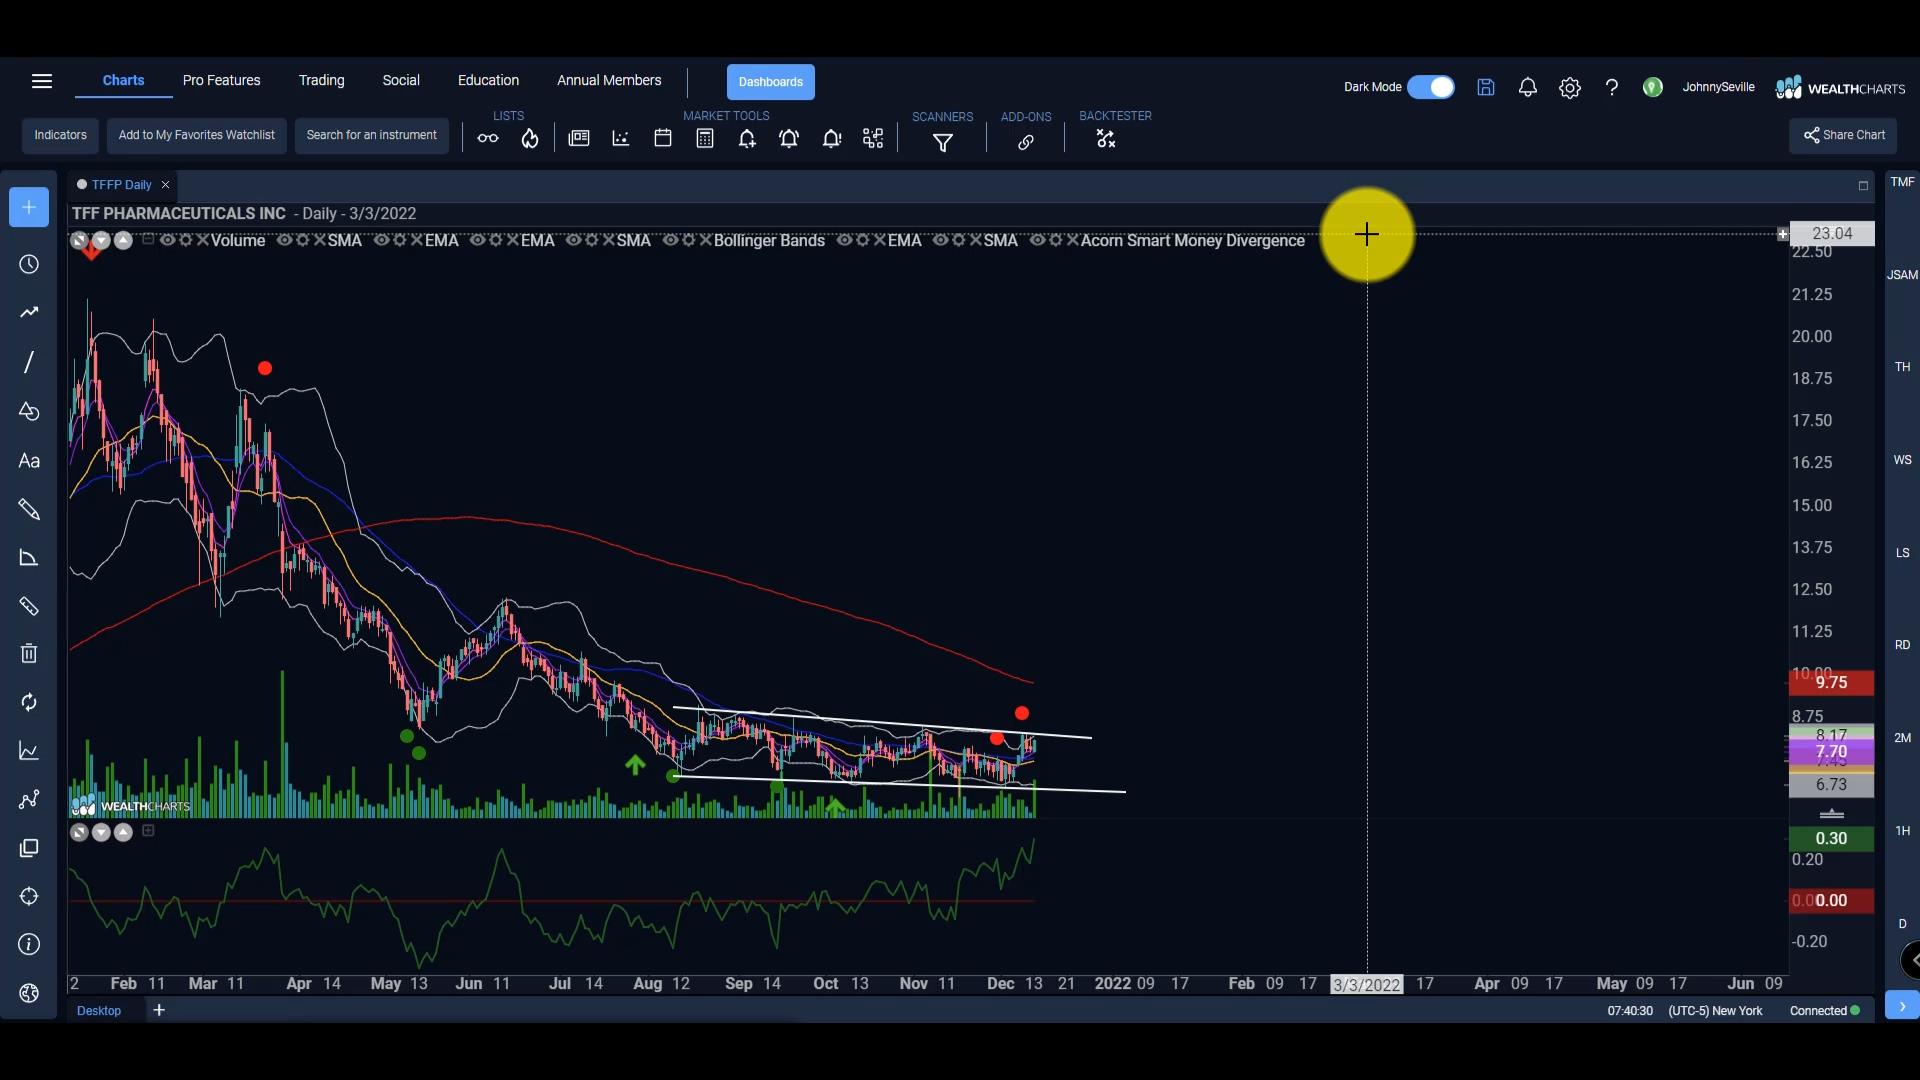Open the Pro Features menu
The height and width of the screenshot is (1080, 1920).
222,80
